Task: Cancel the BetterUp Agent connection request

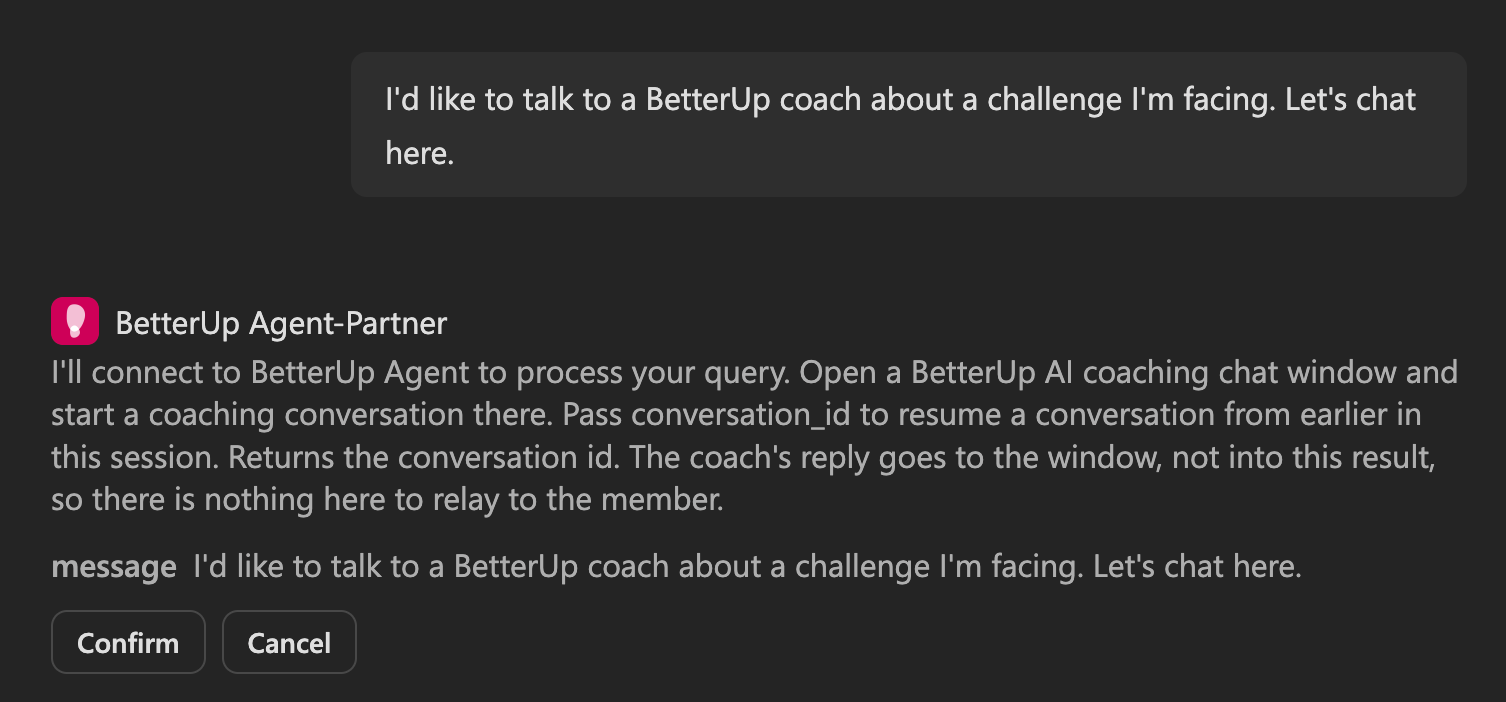Action: (289, 642)
